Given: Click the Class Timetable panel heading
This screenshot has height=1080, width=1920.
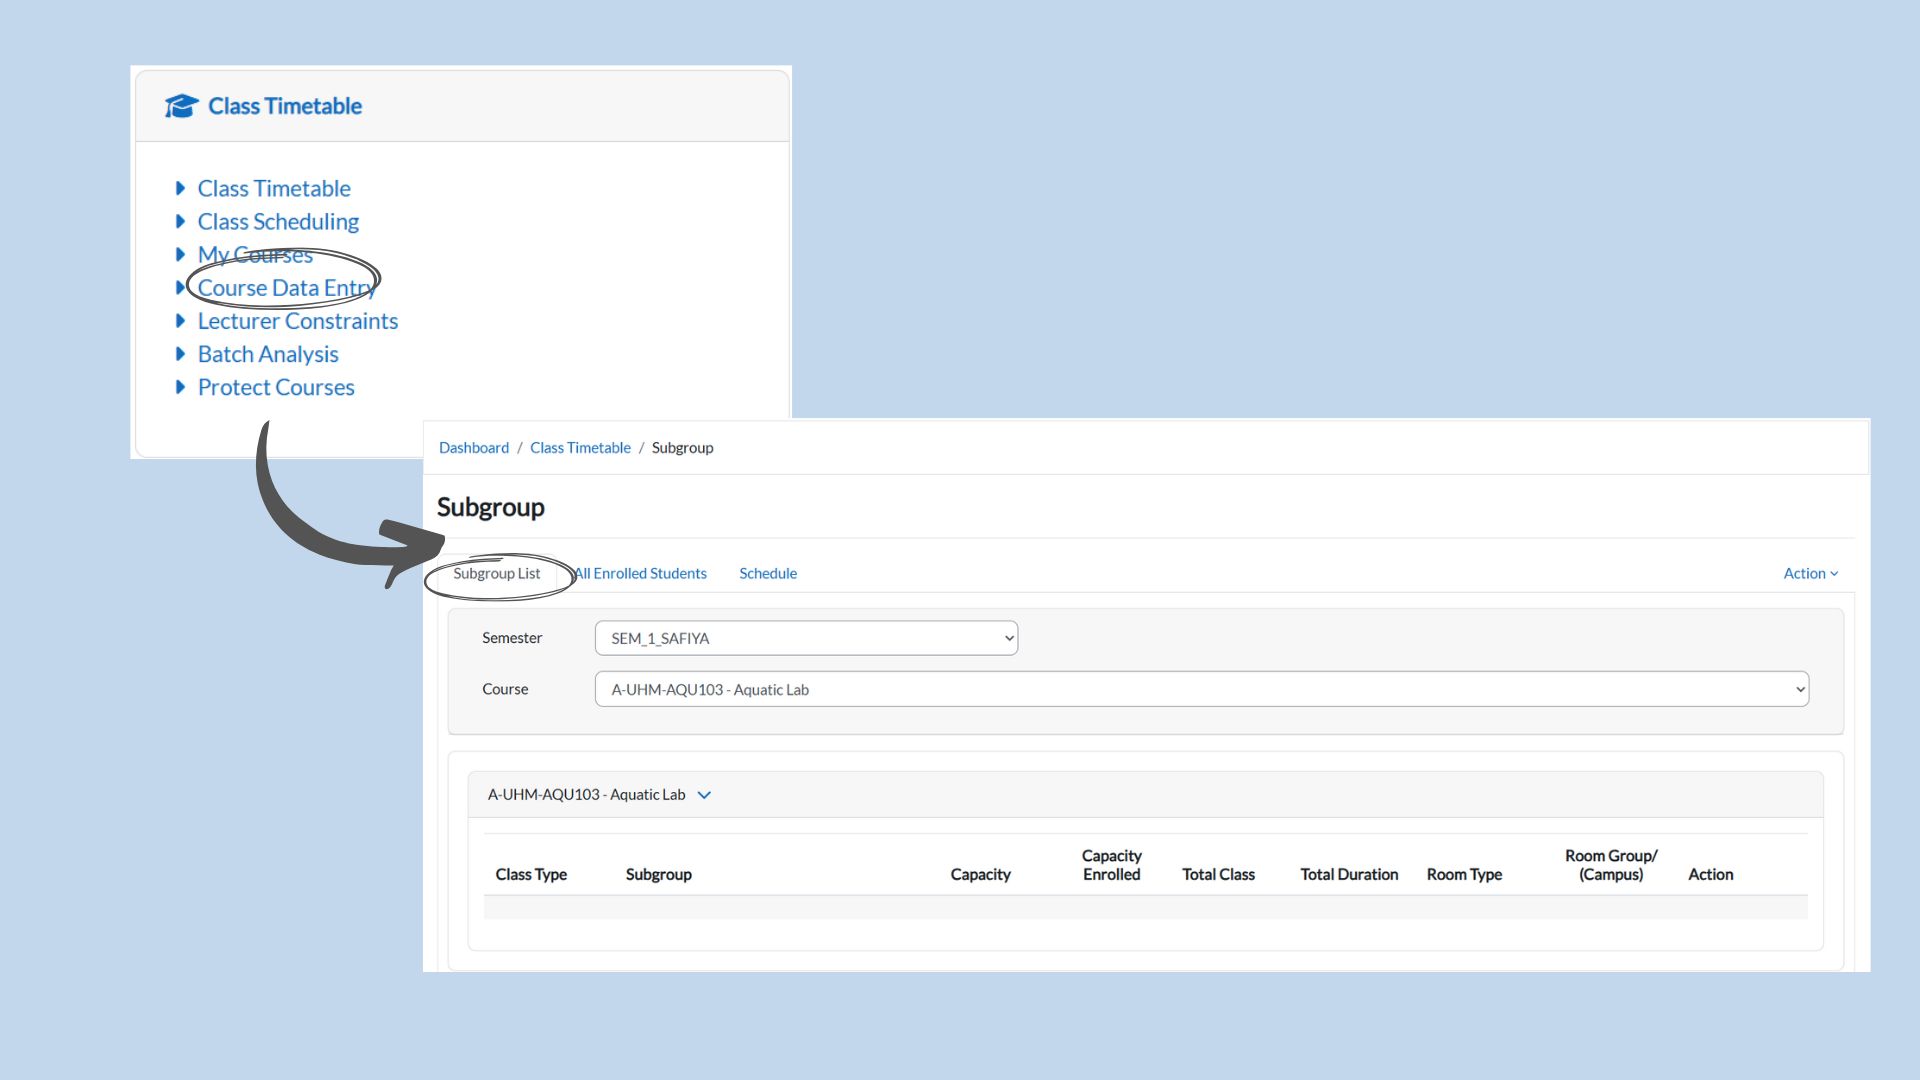Looking at the screenshot, I should pos(285,106).
